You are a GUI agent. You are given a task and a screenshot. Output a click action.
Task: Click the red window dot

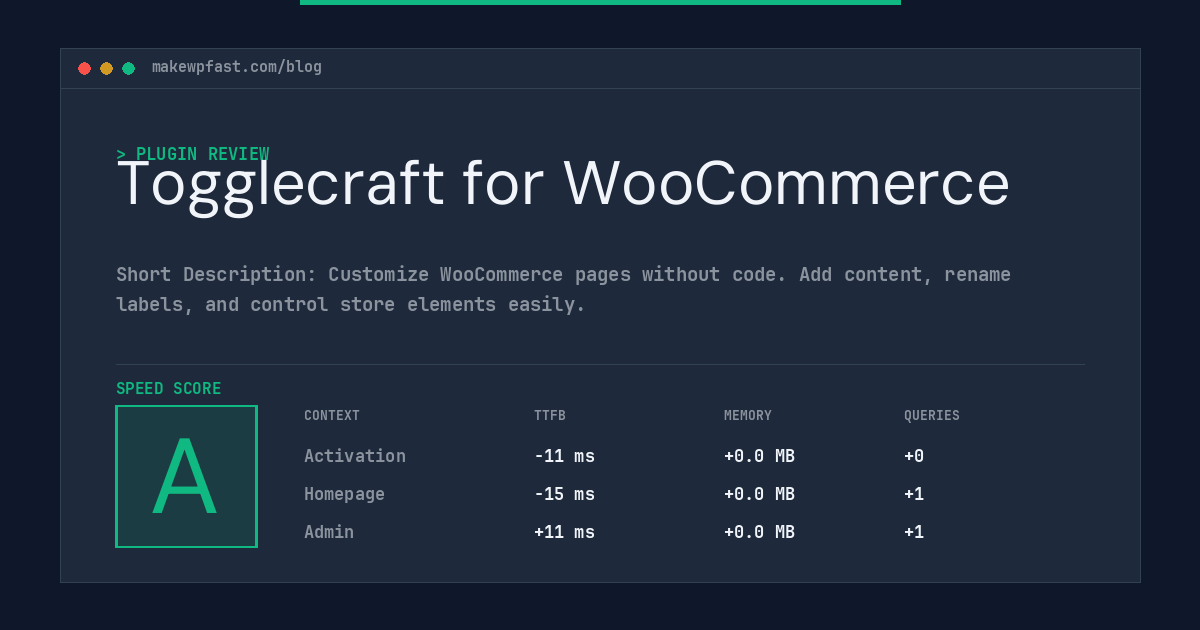84,68
